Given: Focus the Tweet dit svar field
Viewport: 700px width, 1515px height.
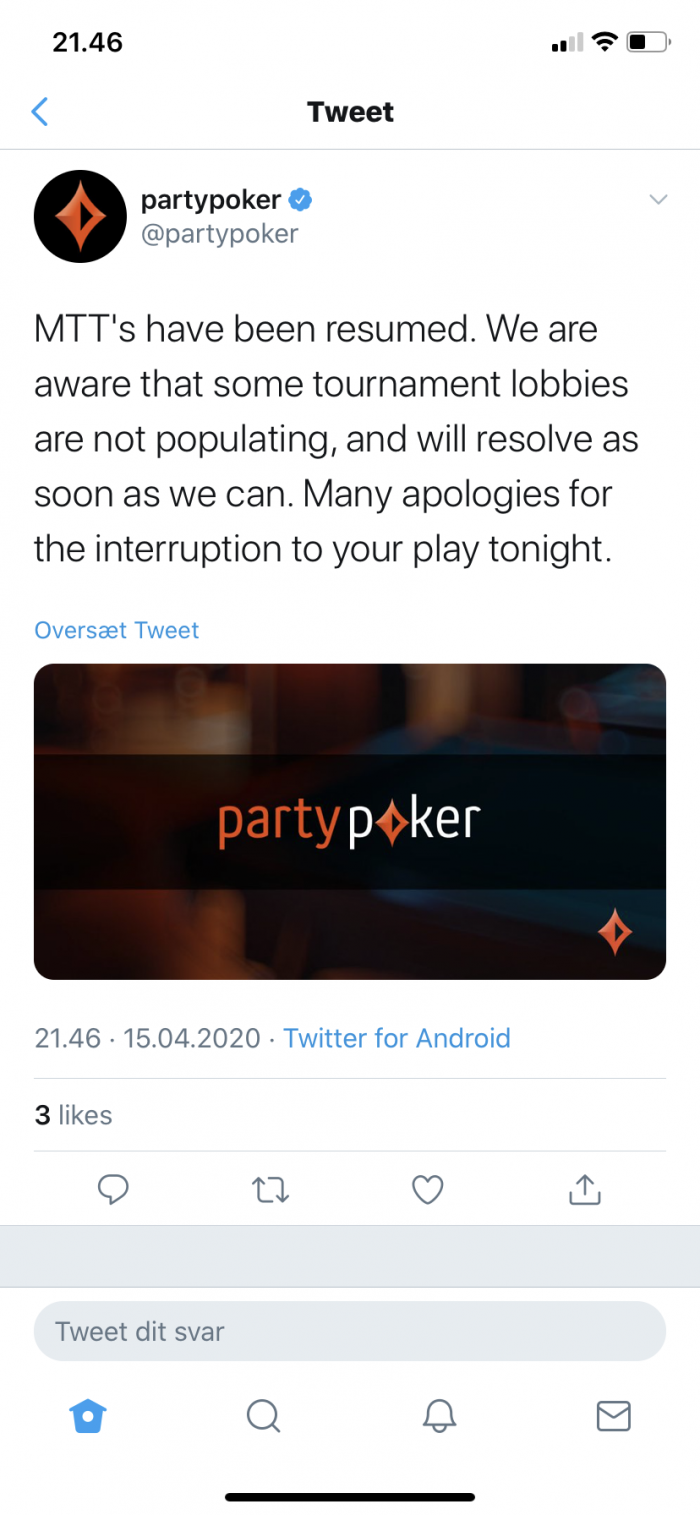Looking at the screenshot, I should (350, 1331).
